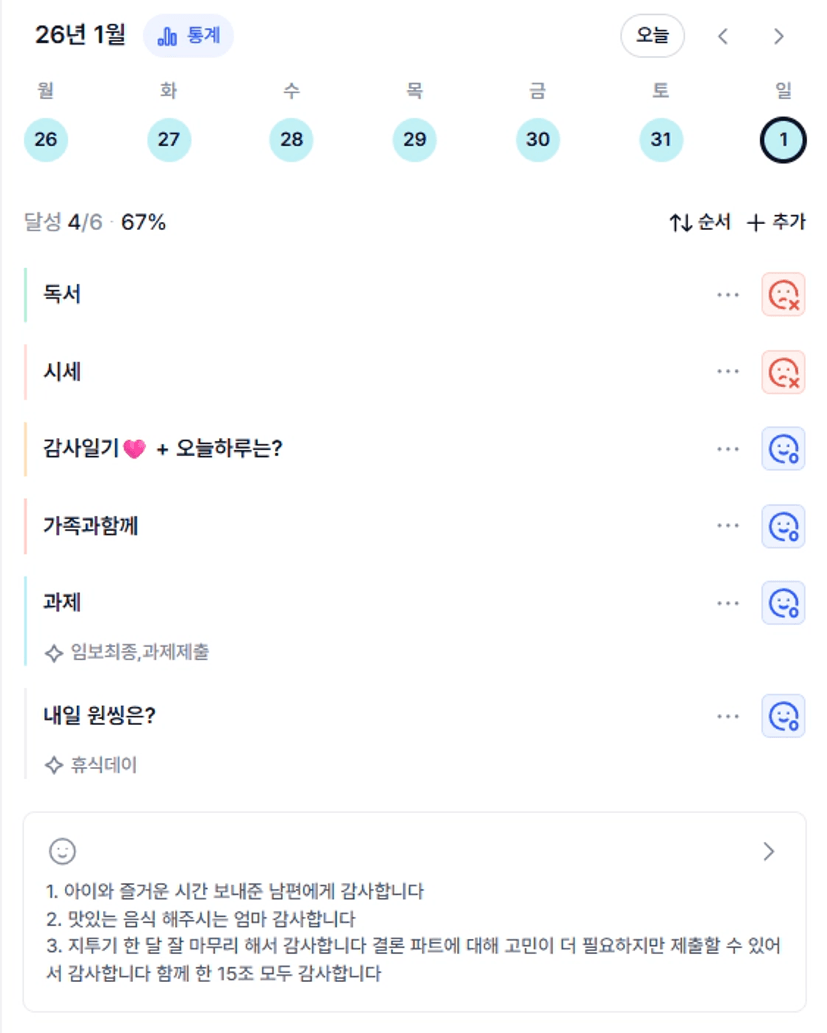
Task: Open more options for 내일 원씽은?
Action: [x=728, y=716]
